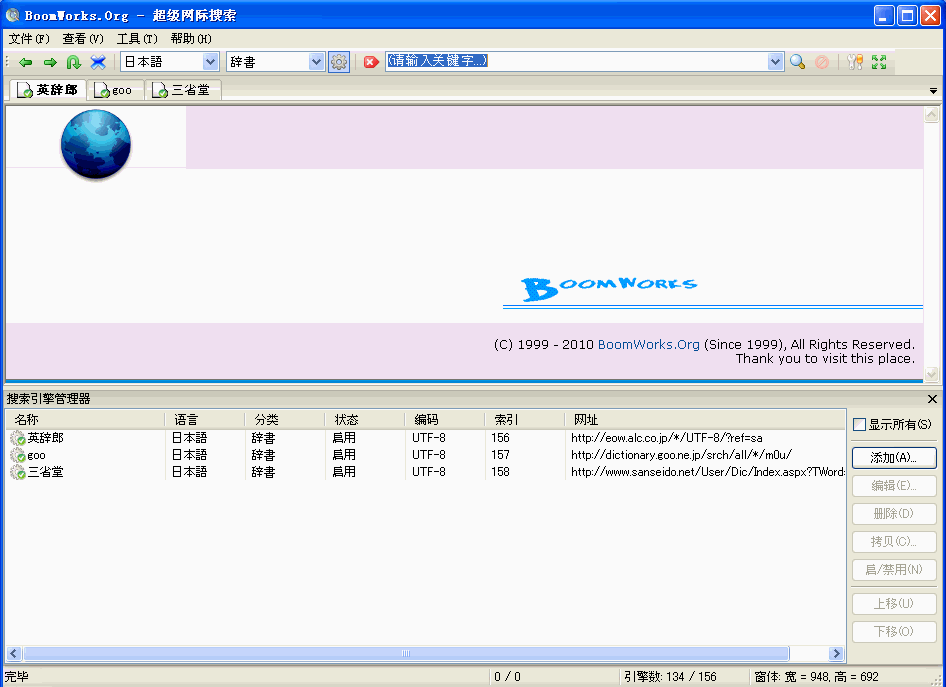The height and width of the screenshot is (687, 946).
Task: Switch to the 三省堂 tab
Action: pyautogui.click(x=183, y=90)
